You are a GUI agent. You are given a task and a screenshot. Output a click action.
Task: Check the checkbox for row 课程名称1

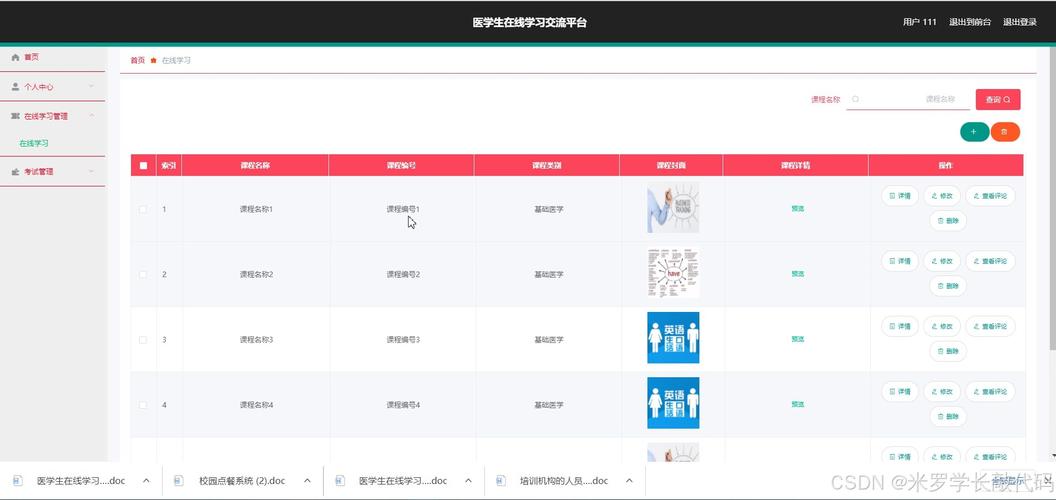click(x=143, y=210)
